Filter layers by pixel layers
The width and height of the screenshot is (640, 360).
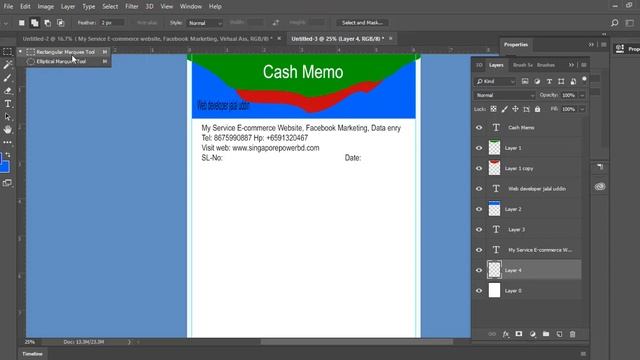tap(525, 81)
